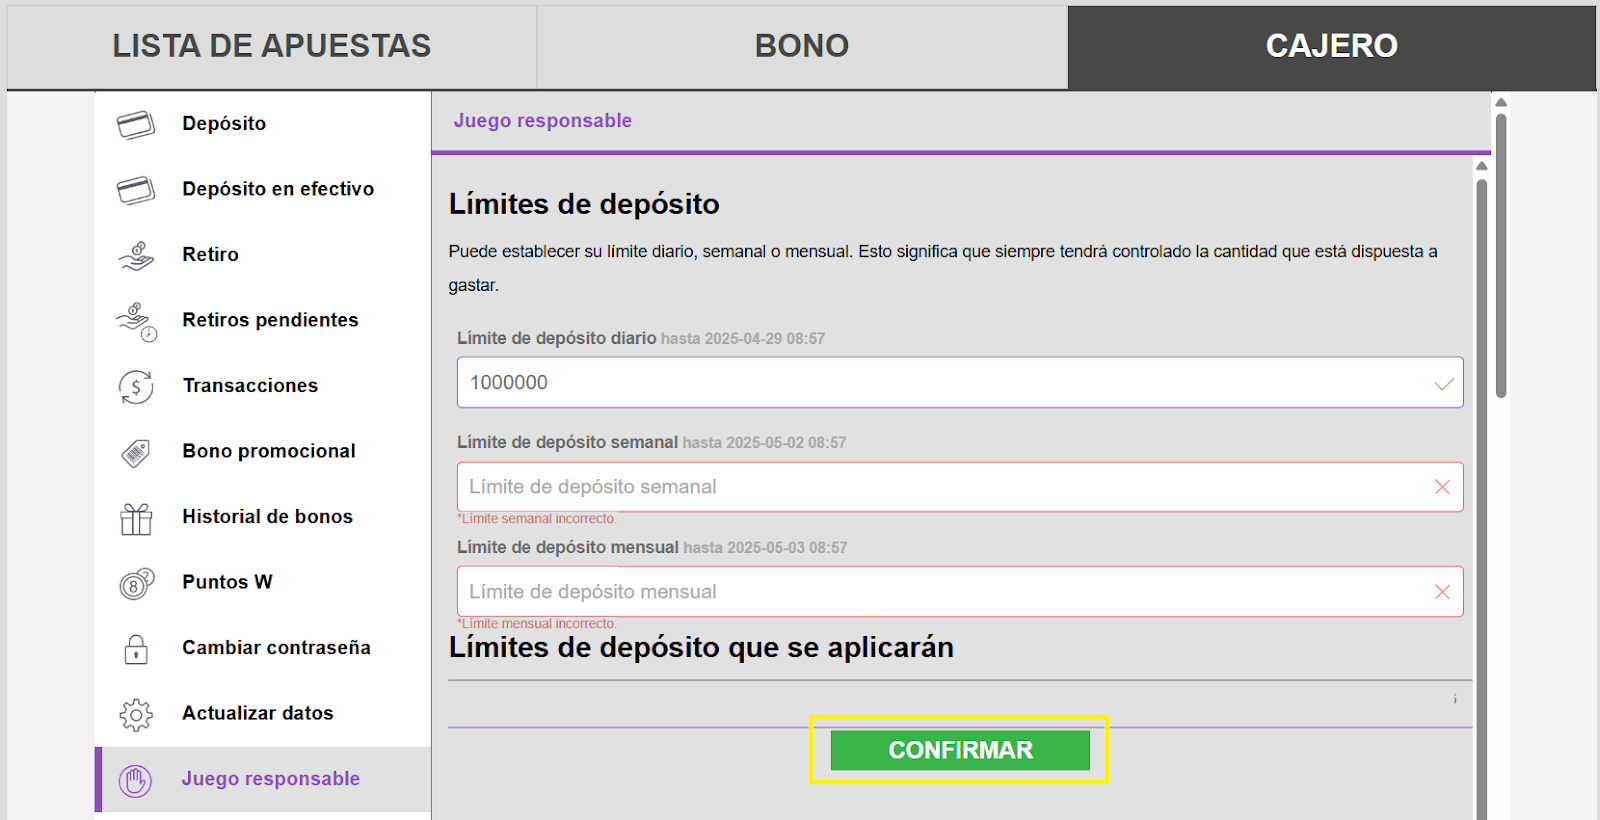1600x820 pixels.
Task: Click the 'hasta 2025-05-03 08:57' monthly date text
Action: [x=766, y=548]
